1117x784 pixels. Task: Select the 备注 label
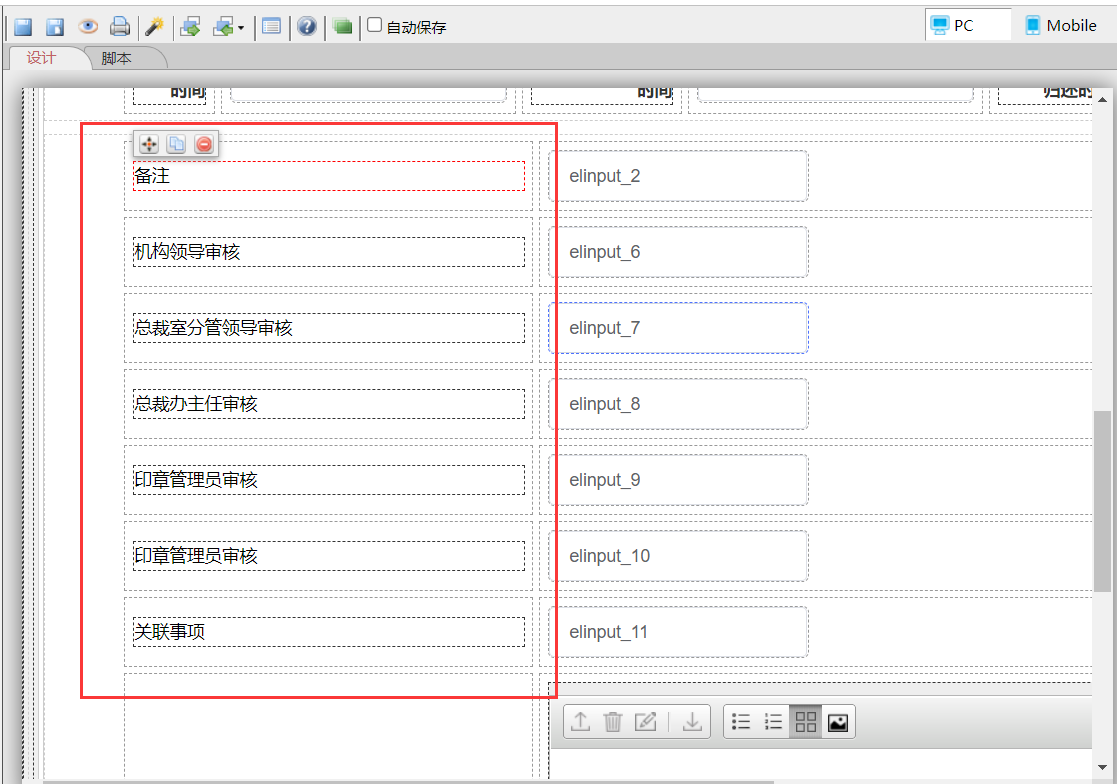(328, 176)
